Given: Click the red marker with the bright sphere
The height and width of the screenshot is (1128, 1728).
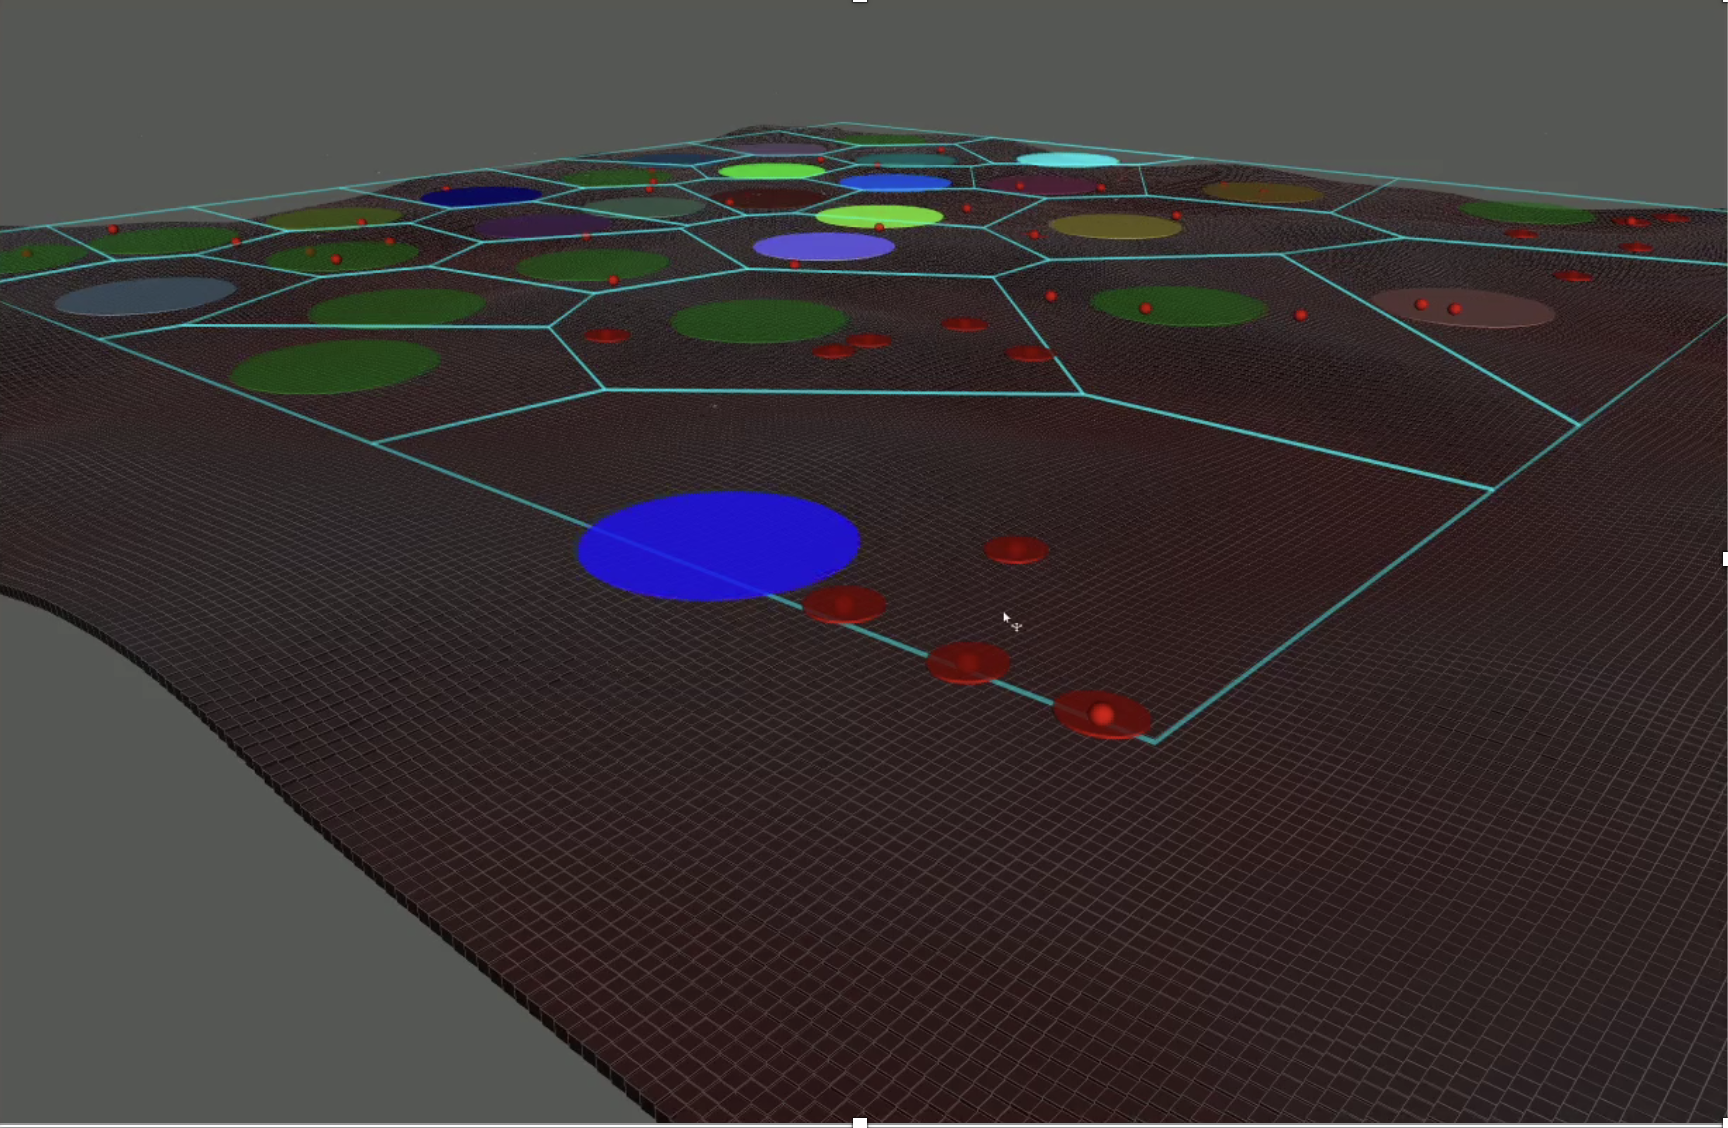Looking at the screenshot, I should [x=1102, y=714].
